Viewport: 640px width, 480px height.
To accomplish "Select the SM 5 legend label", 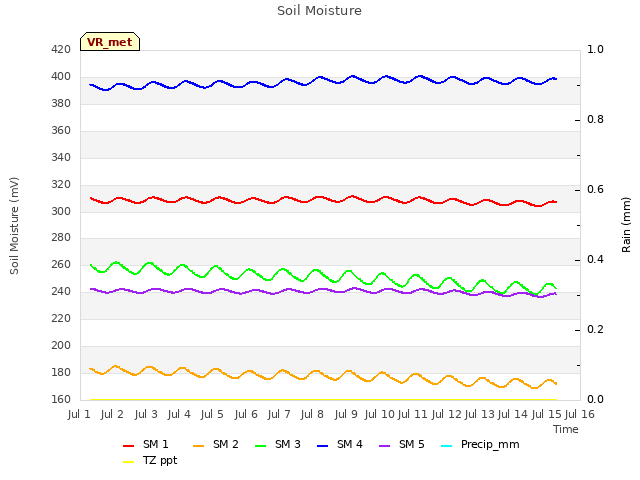I will click(411, 444).
